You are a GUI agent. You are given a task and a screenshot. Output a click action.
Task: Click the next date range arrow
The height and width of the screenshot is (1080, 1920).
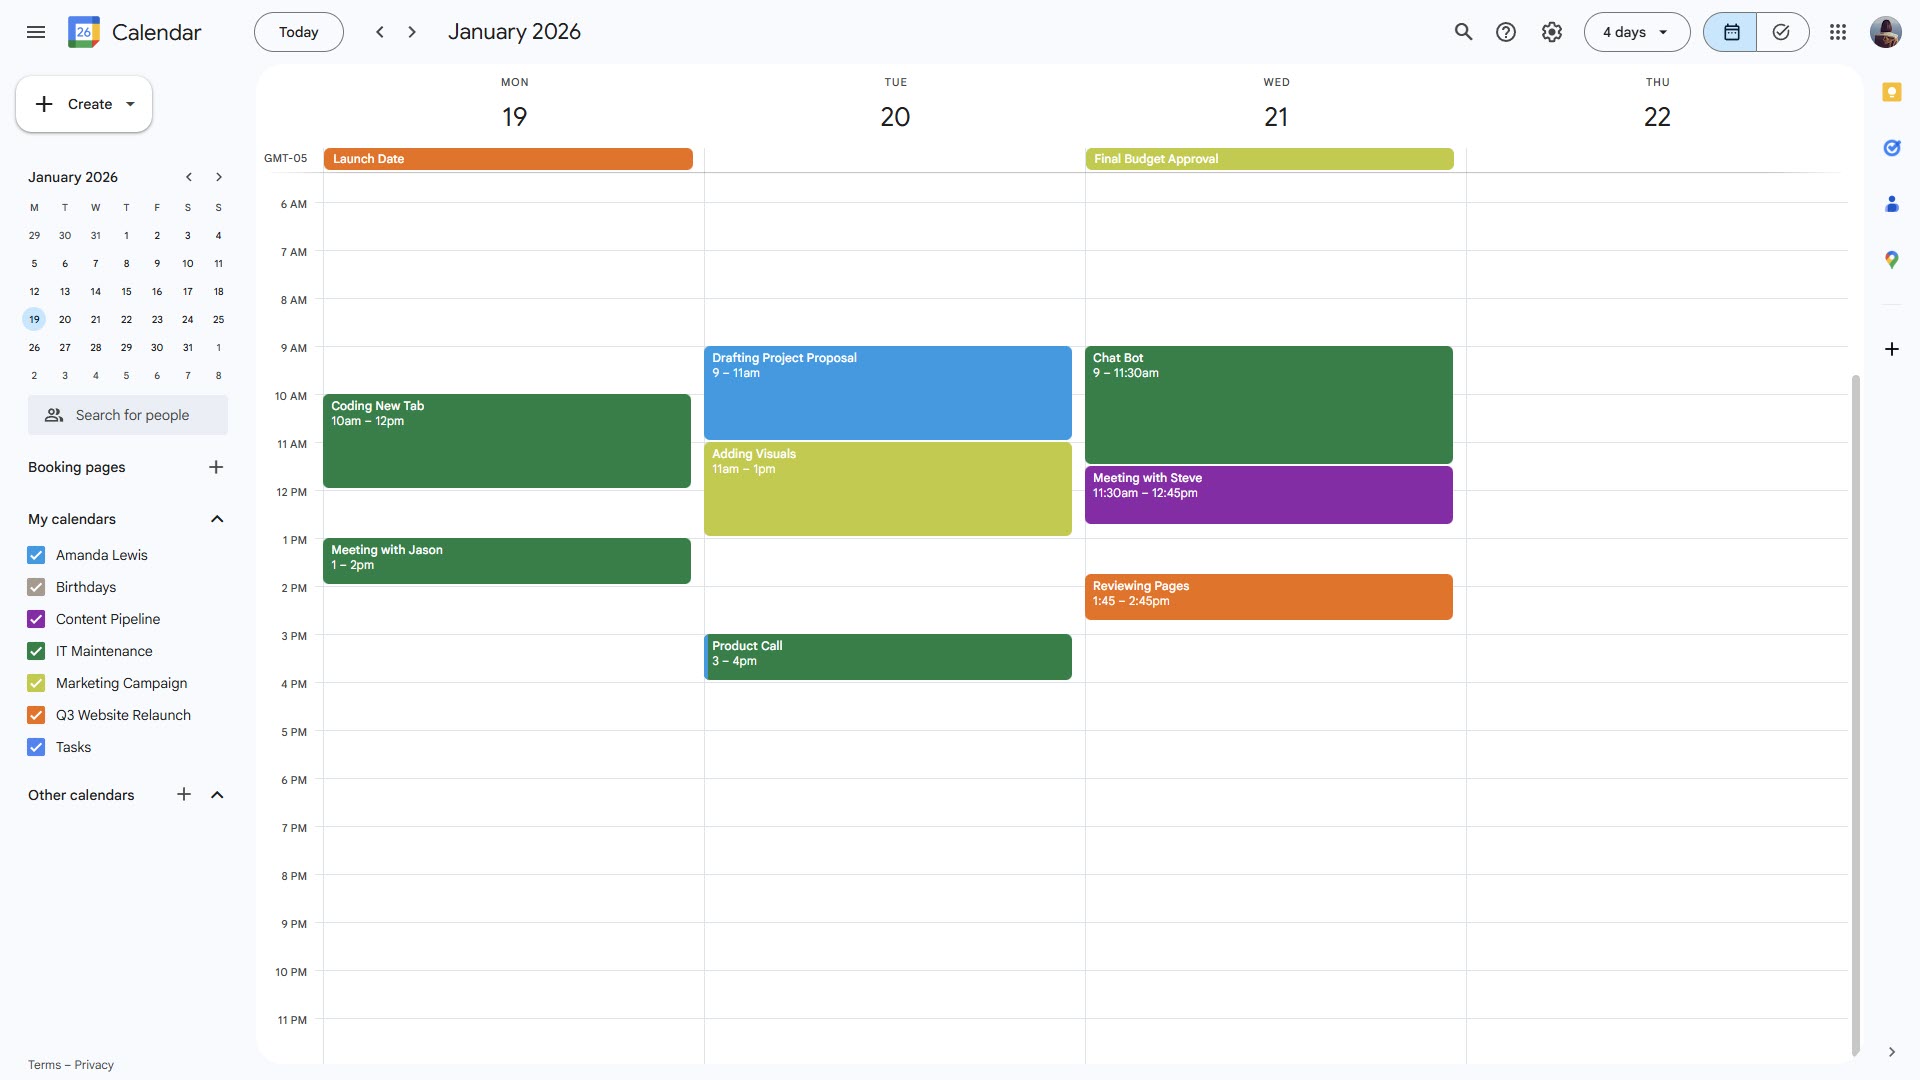pyautogui.click(x=411, y=31)
